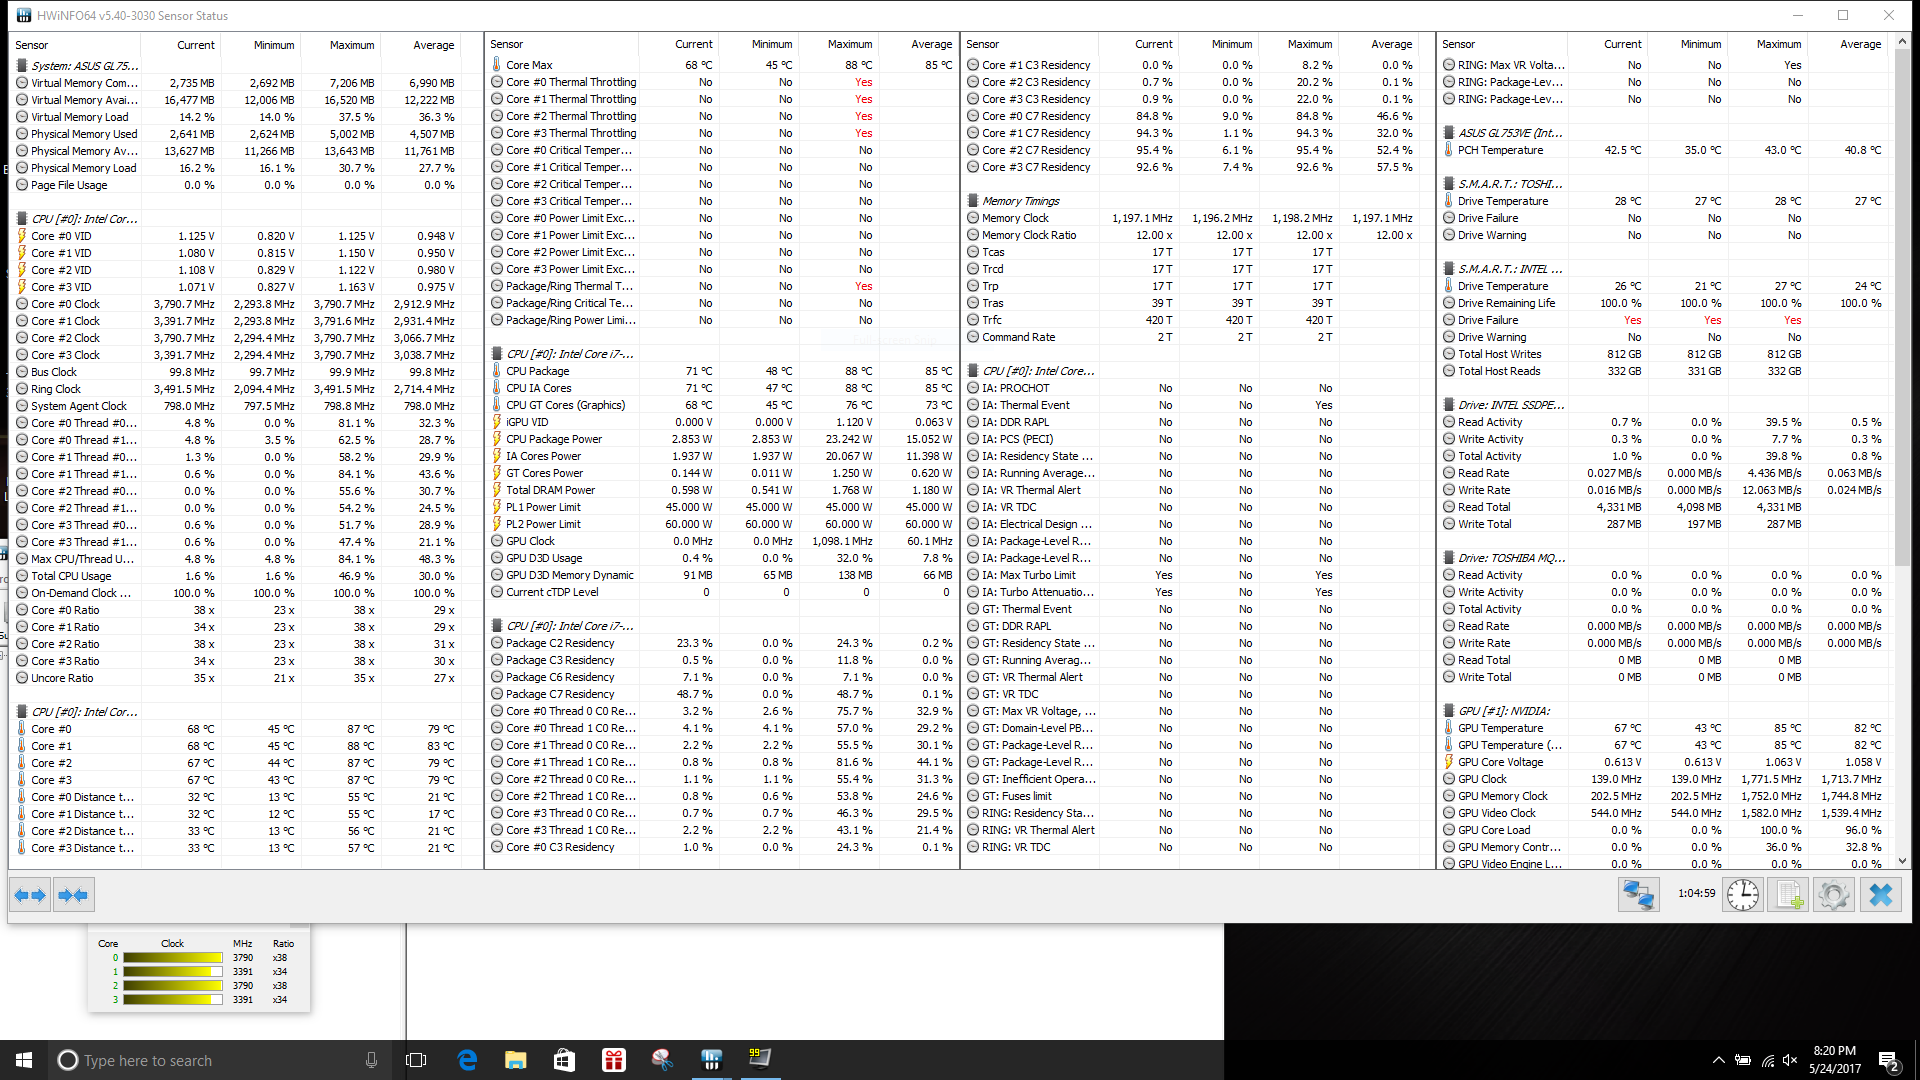Click the Task View taskbar icon
This screenshot has width=1920, height=1080.
(416, 1060)
